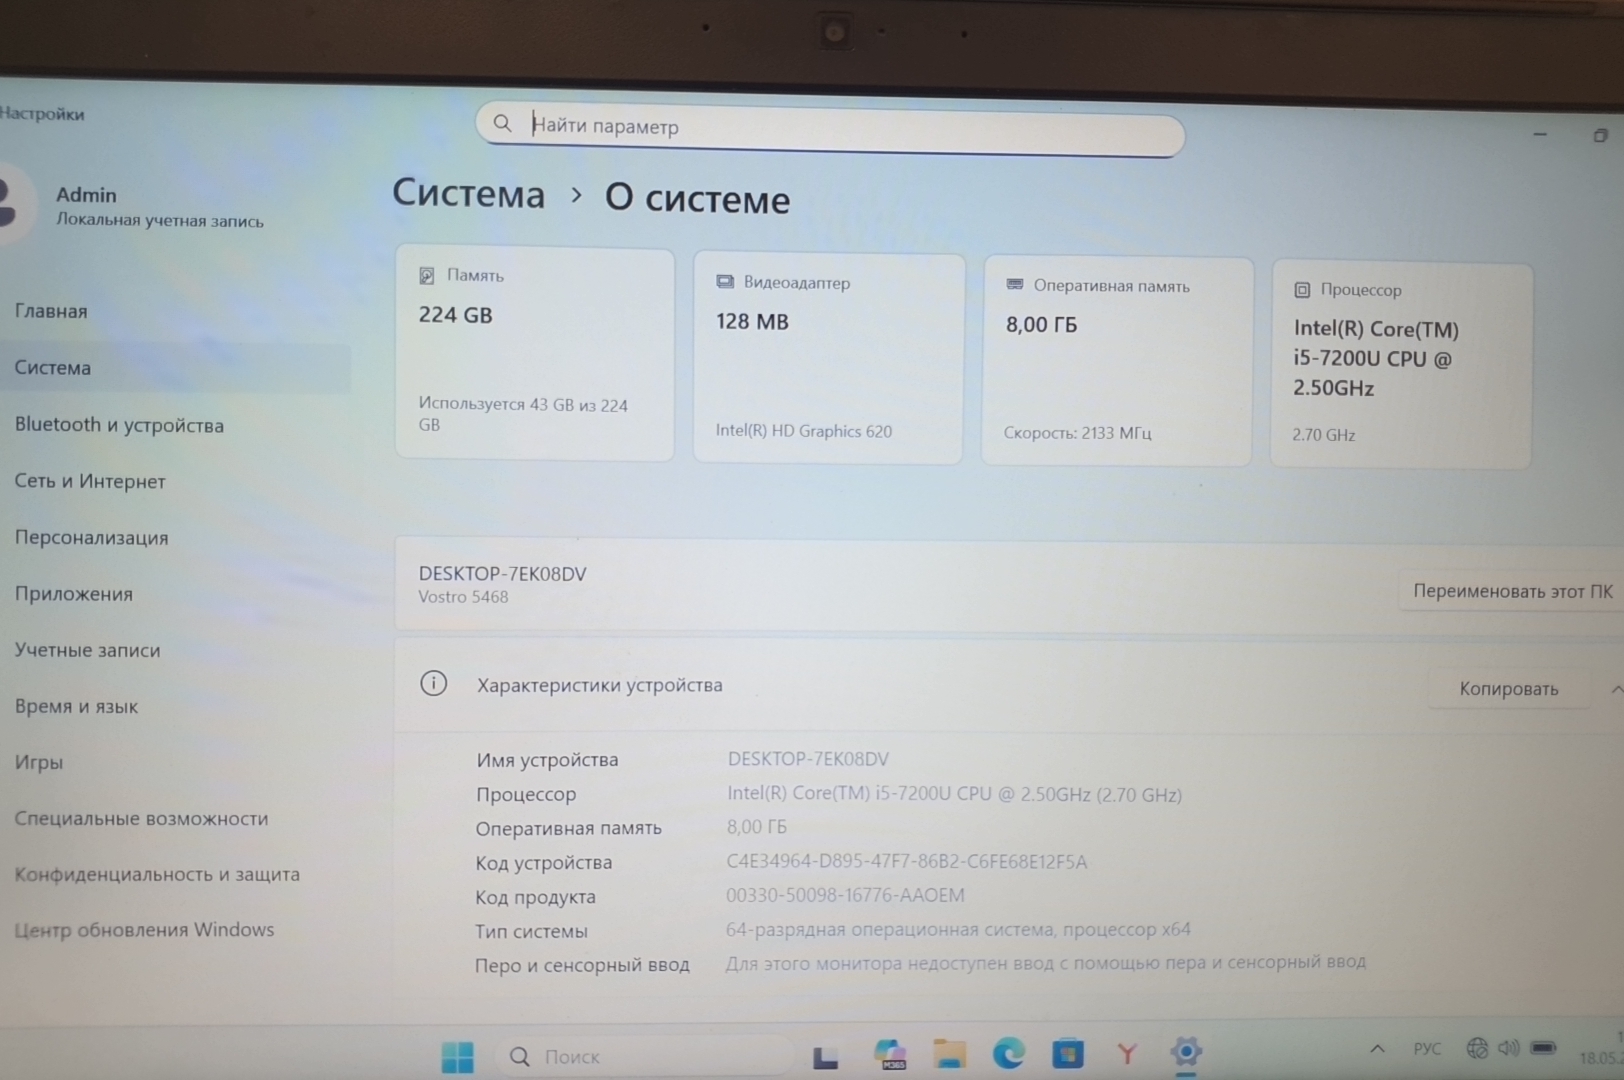The width and height of the screenshot is (1624, 1080).
Task: Click the magnifier icon in settings search
Action: point(502,123)
